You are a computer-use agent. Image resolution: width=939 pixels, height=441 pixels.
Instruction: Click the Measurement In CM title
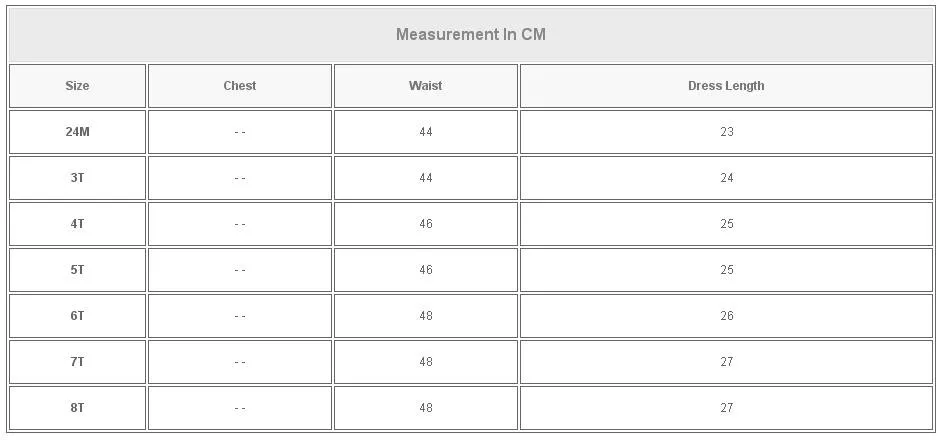[471, 34]
